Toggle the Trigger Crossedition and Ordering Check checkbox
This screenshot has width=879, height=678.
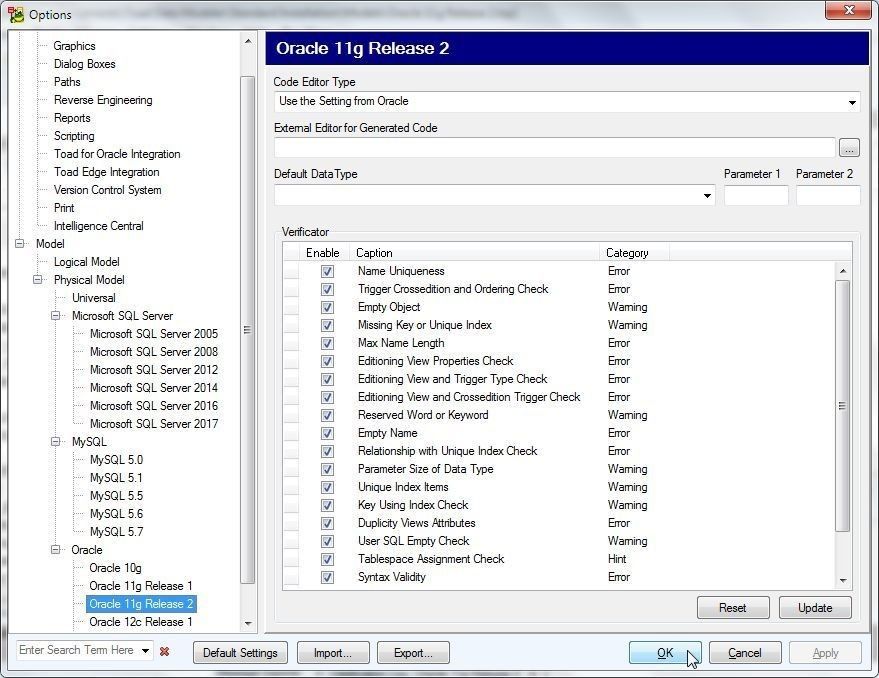tap(327, 289)
